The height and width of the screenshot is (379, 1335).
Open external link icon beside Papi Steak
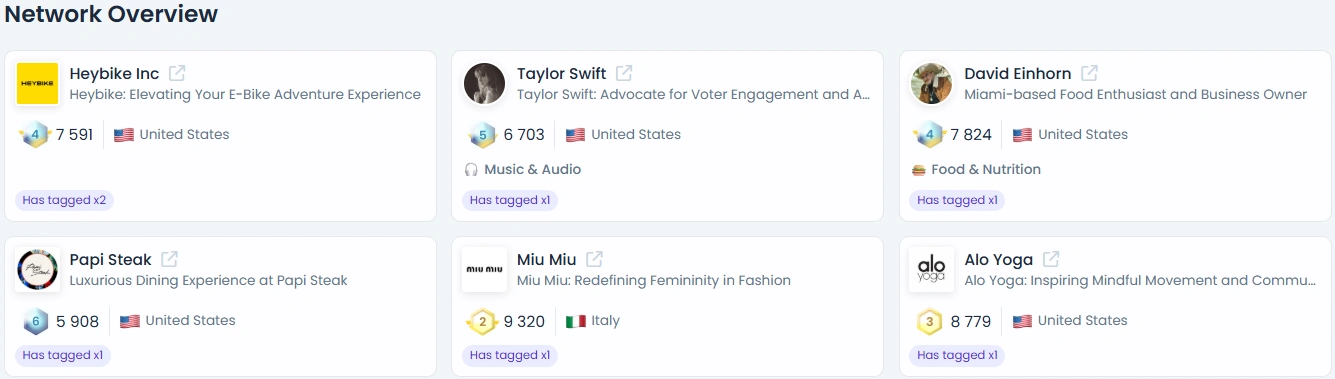pos(170,259)
